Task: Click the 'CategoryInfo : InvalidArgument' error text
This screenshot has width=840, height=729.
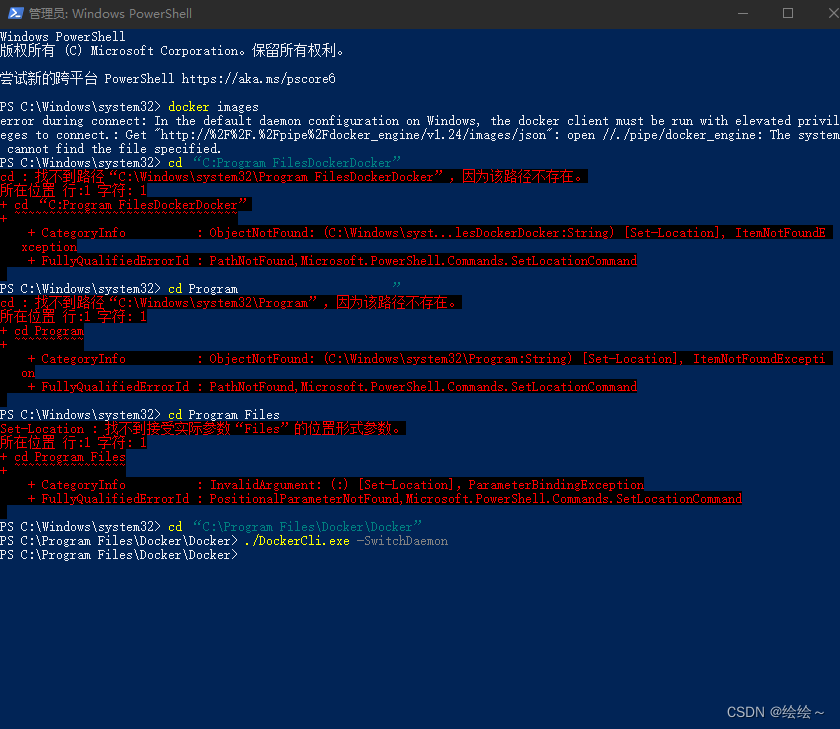Action: click(300, 484)
